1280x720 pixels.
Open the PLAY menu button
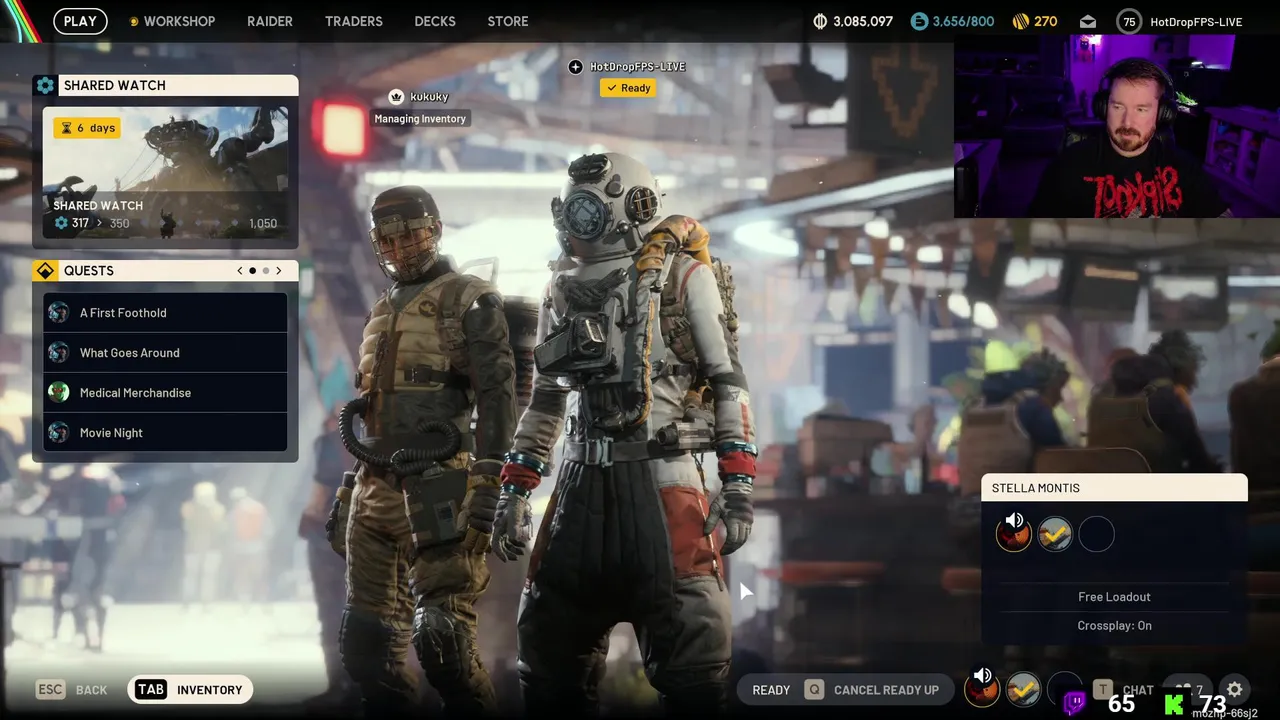pos(80,21)
